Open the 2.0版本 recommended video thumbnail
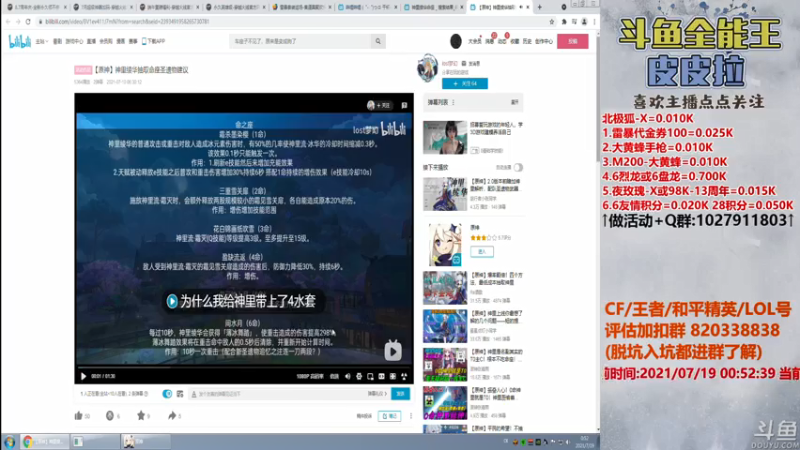 (x=445, y=194)
